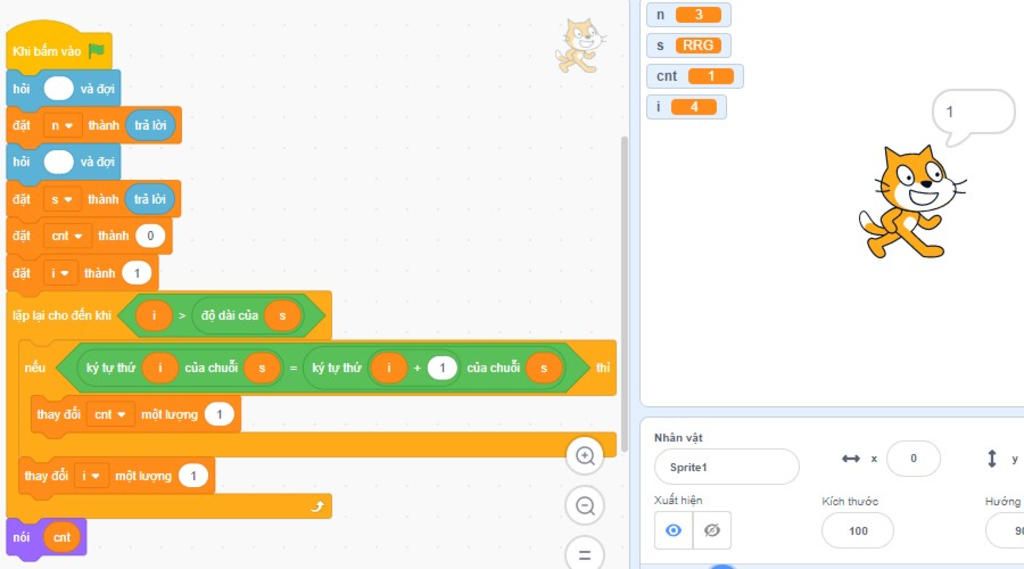Click the horizontal x-position arrows icon
This screenshot has height=569, width=1024.
pyautogui.click(x=851, y=459)
